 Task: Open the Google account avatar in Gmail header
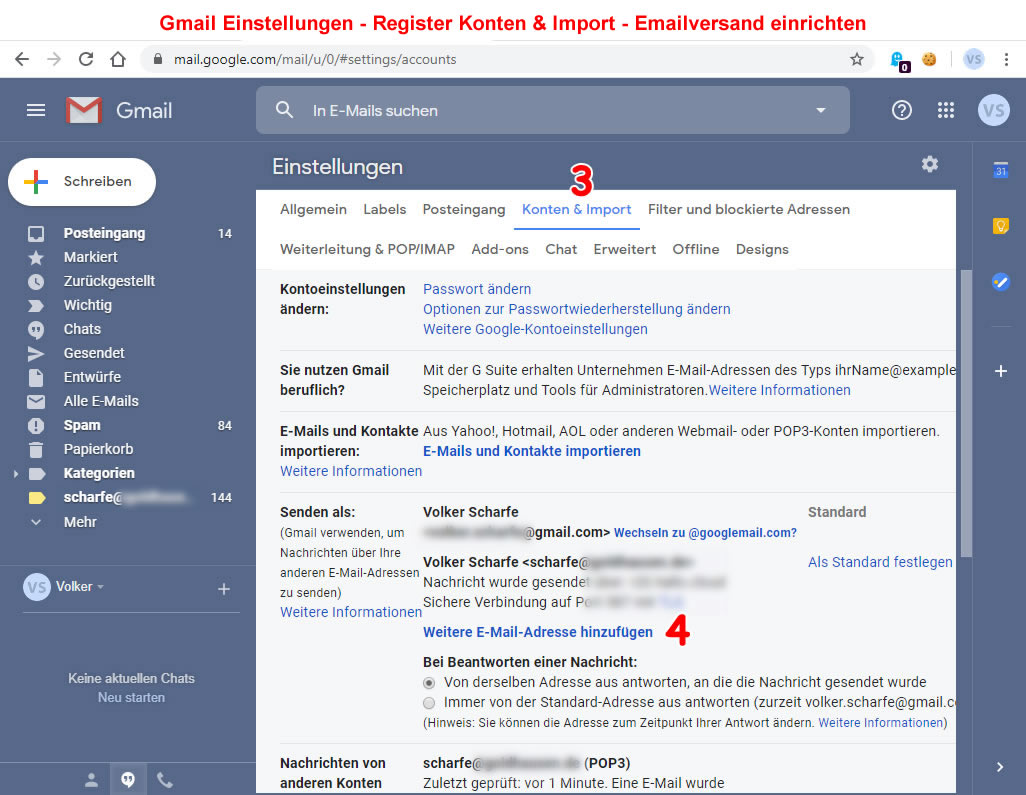993,110
